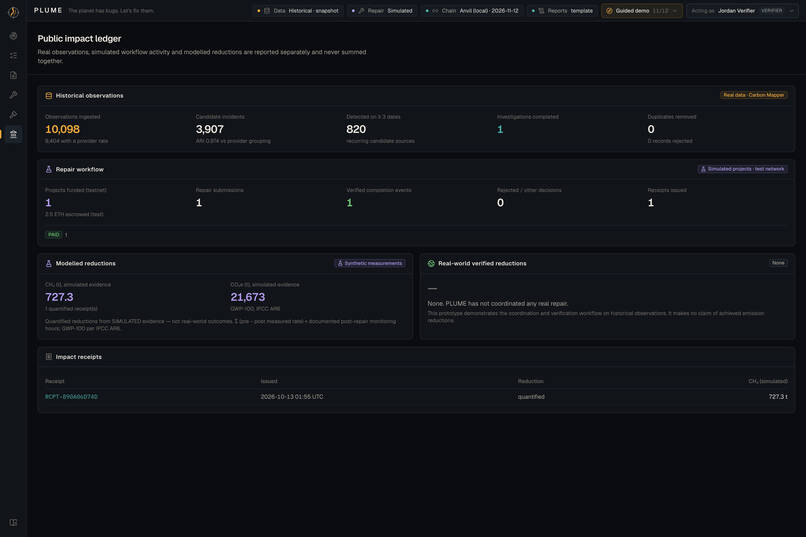The height and width of the screenshot is (537, 806).
Task: Click the quantified reduction cell
Action: tap(531, 397)
